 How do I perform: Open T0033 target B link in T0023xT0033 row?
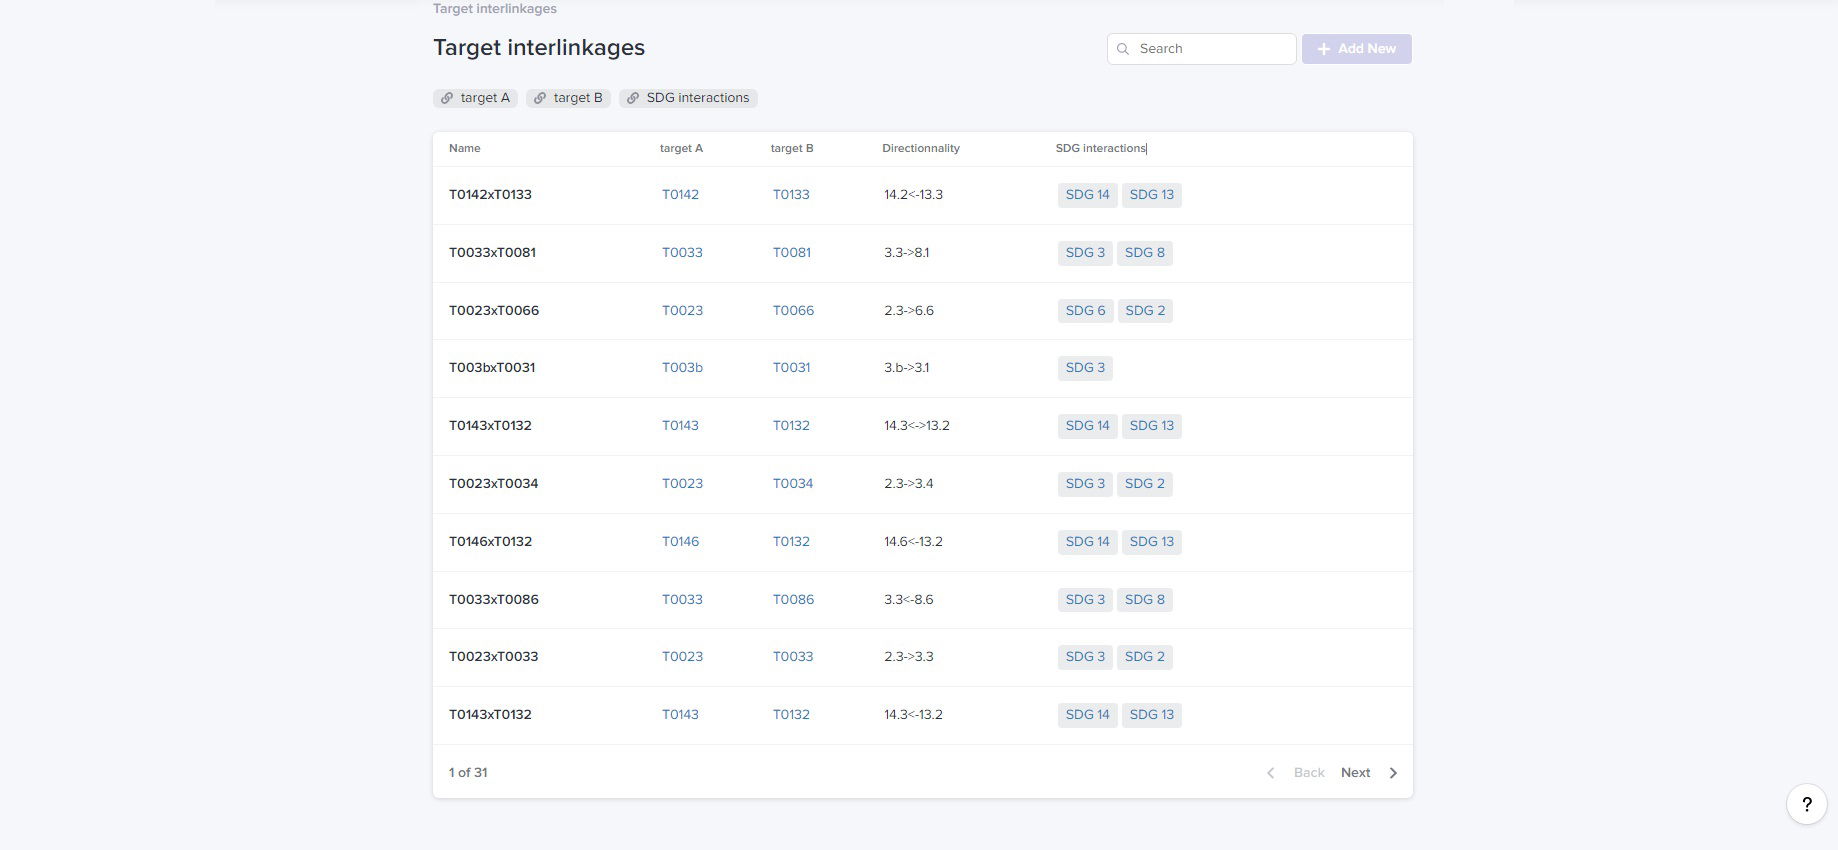[x=793, y=657]
